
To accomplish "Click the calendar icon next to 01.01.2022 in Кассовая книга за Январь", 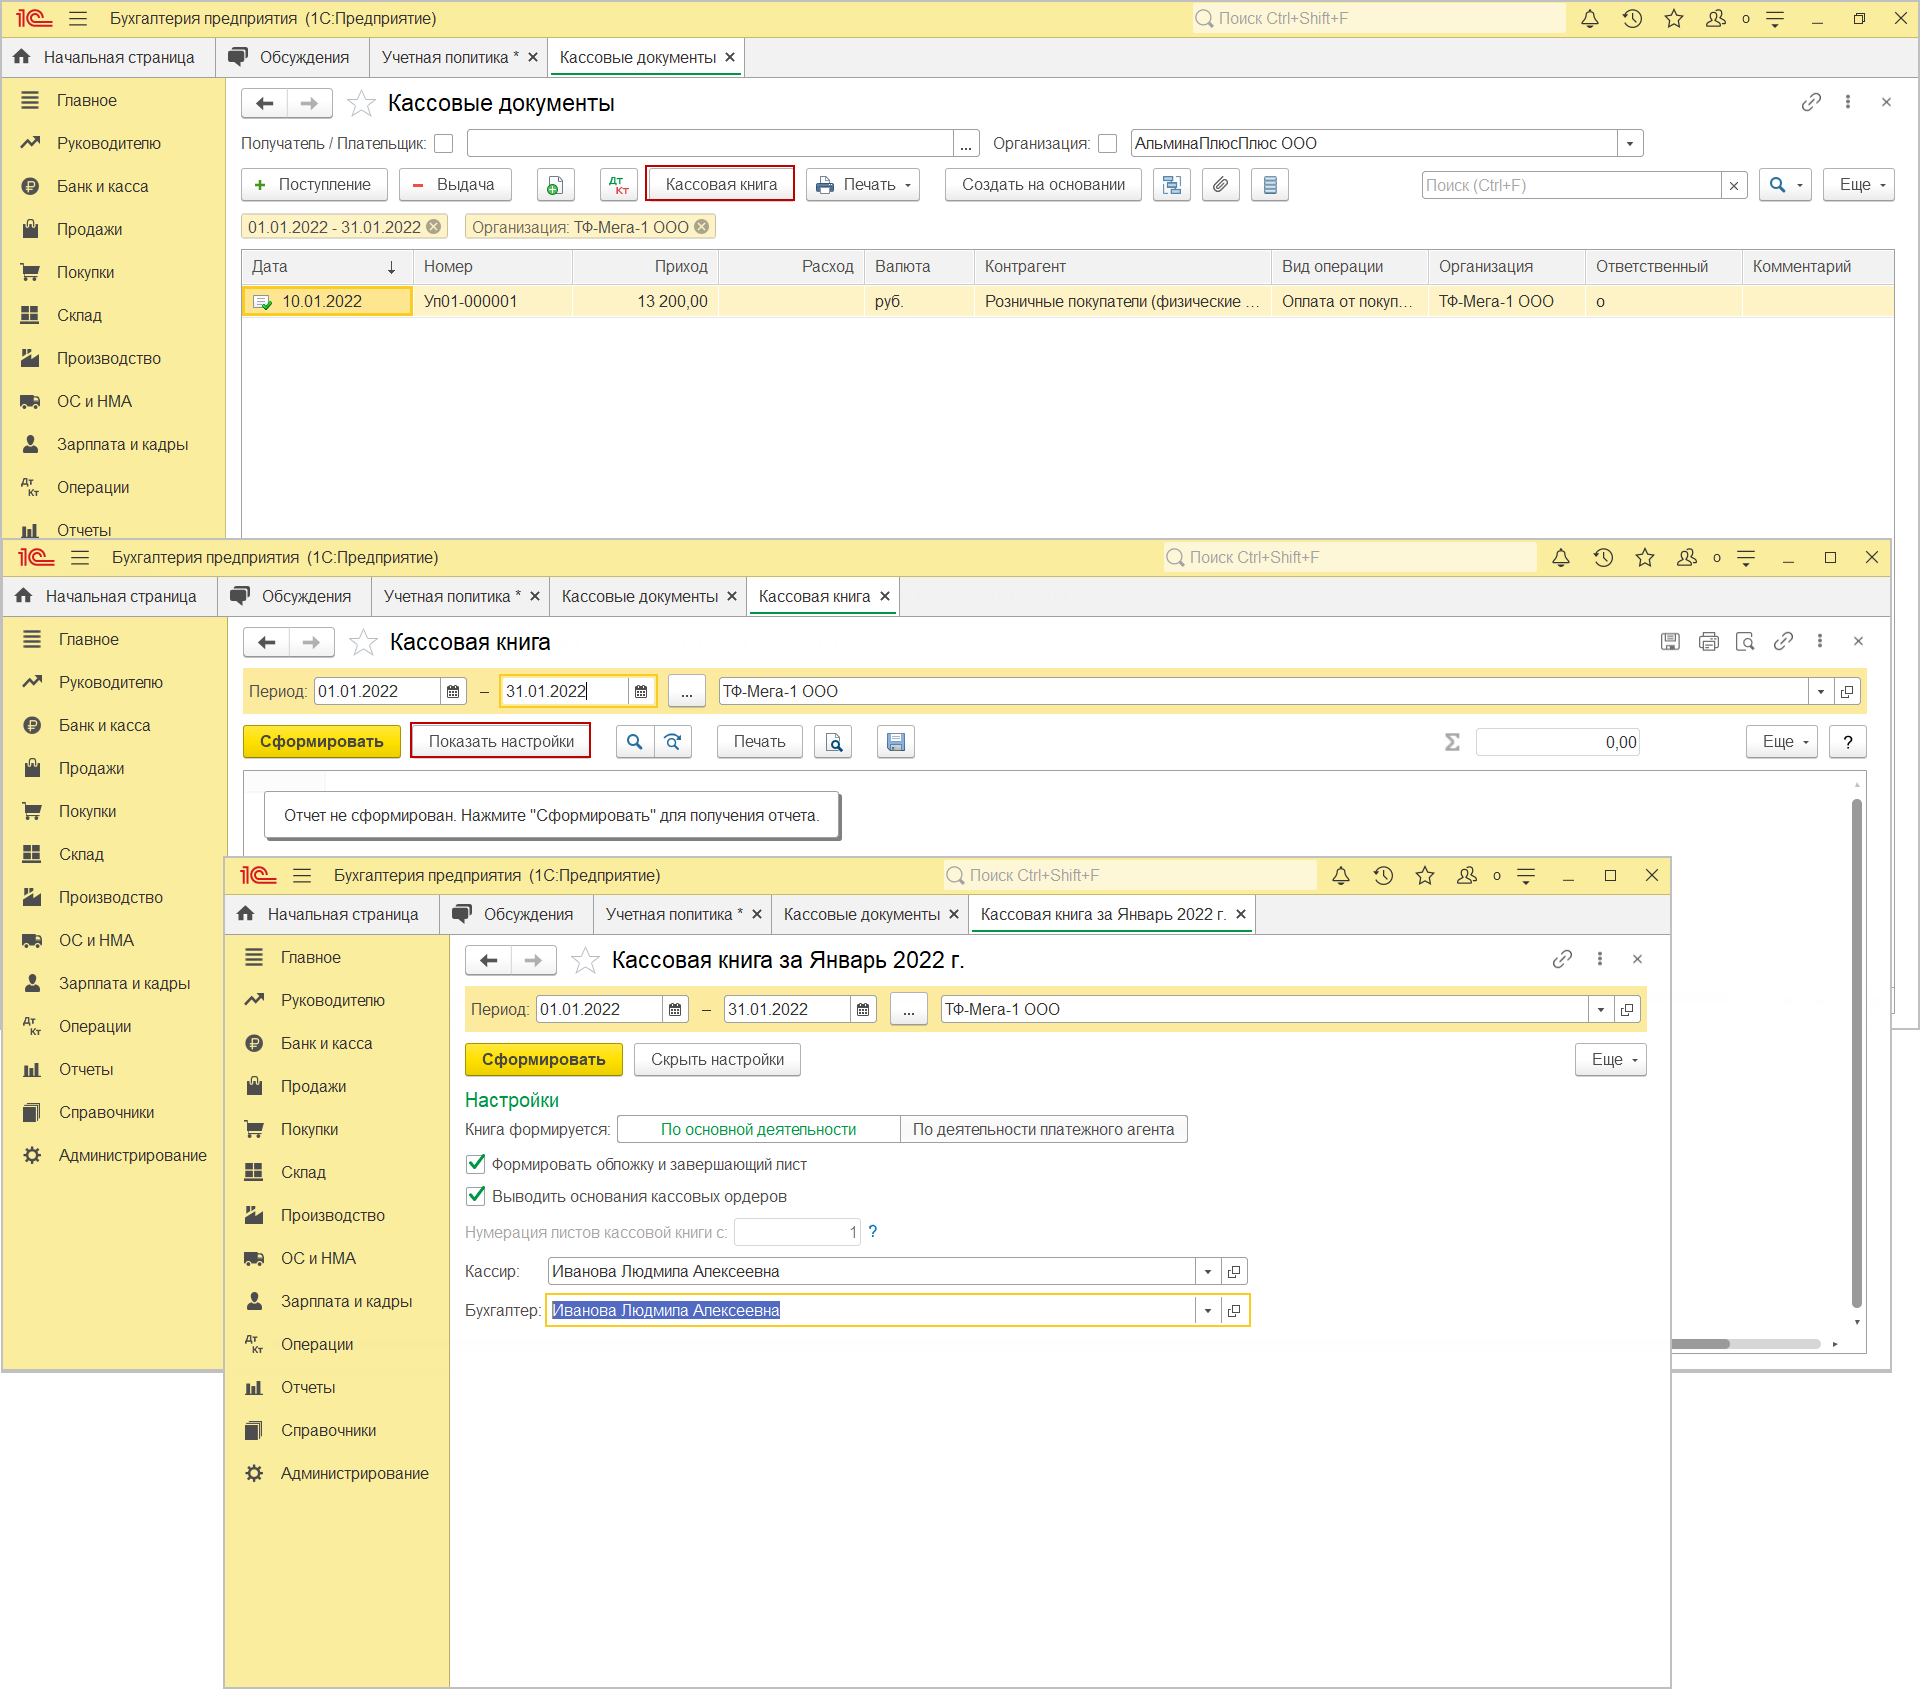I will [675, 1010].
